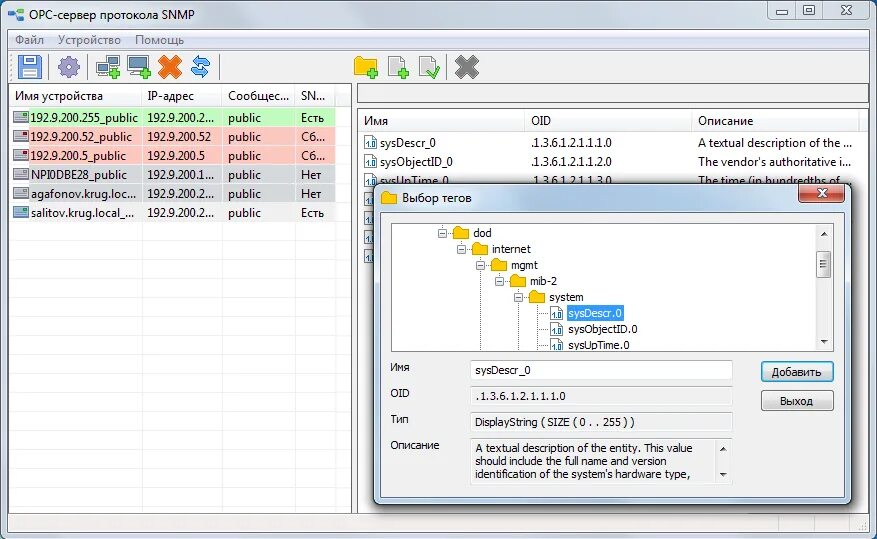
Task: Click sysDescr_0 name in tag list
Action: 407,143
